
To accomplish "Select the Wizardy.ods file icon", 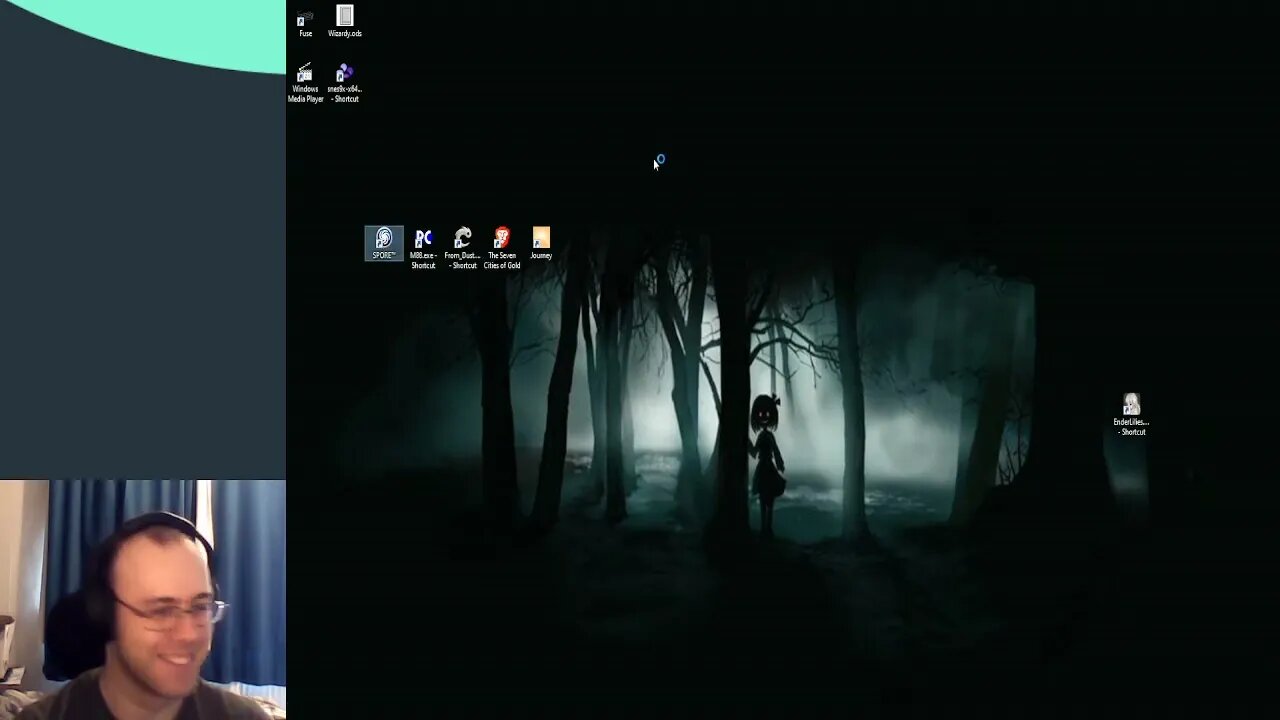I will point(345,22).
